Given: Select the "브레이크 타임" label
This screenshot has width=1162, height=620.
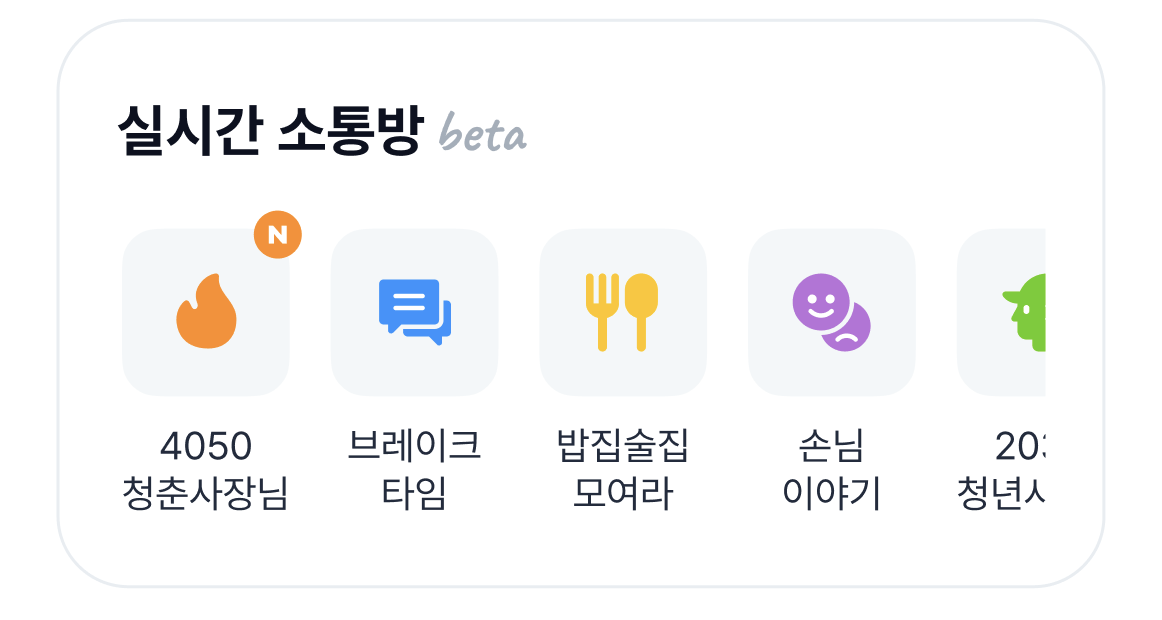Looking at the screenshot, I should click(x=414, y=470).
